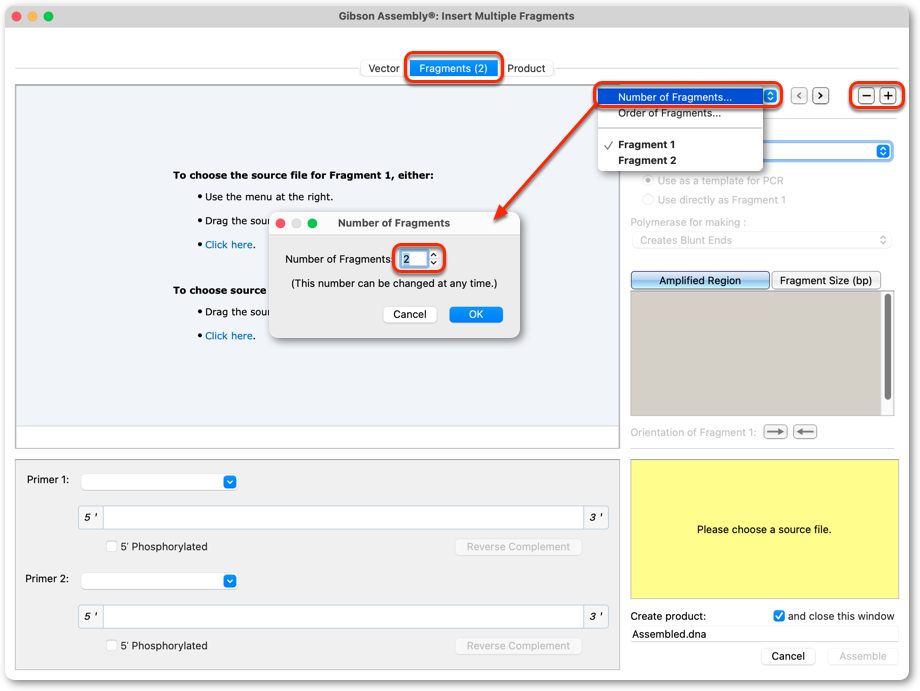Click the 'Click here' link under 'To choose source'
Viewport: 920px width, 691px height.
pyautogui.click(x=229, y=336)
